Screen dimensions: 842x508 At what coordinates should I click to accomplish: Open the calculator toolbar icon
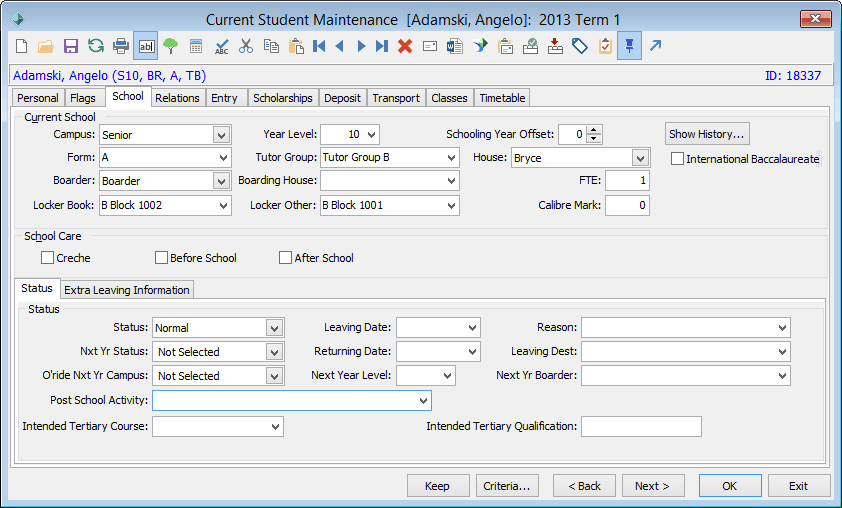[x=195, y=46]
